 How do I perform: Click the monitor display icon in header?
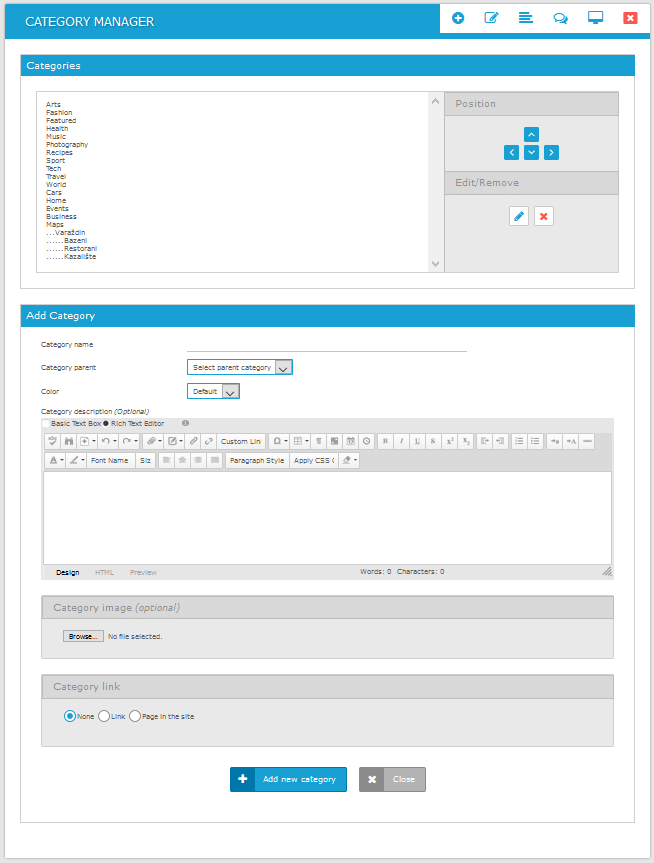coord(595,18)
